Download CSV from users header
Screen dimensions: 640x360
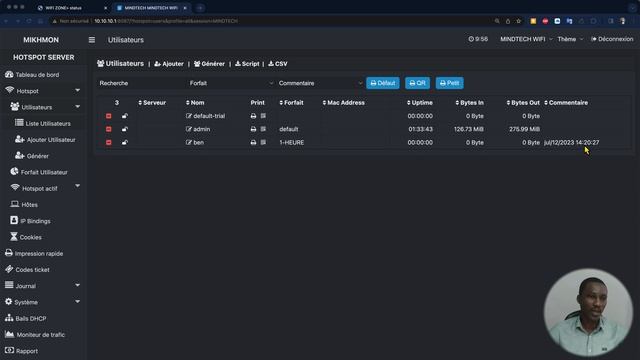(278, 64)
